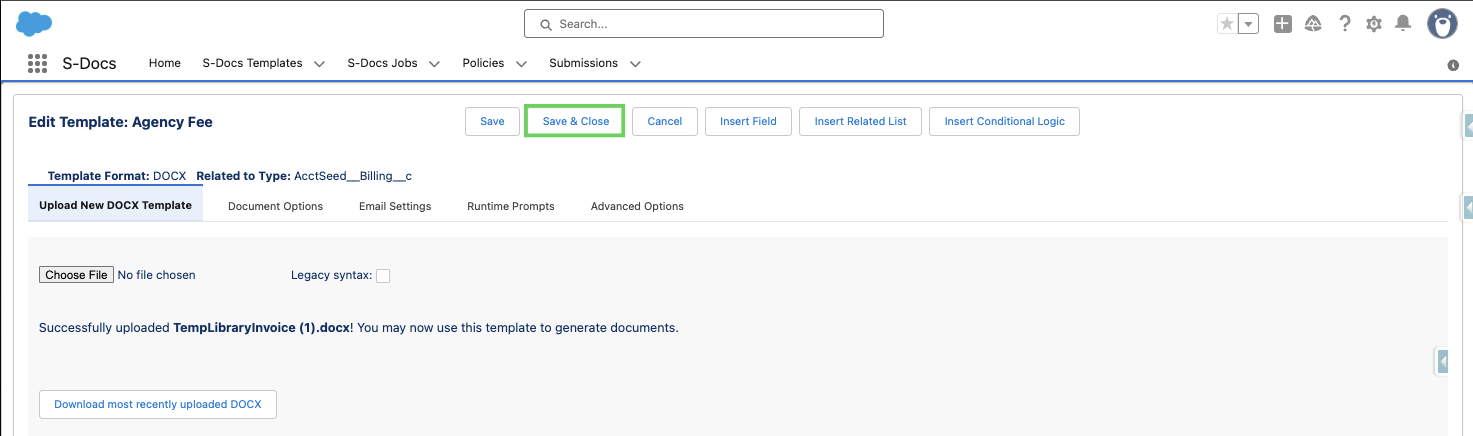Enable the Legacy syntax checkbox

tap(383, 276)
